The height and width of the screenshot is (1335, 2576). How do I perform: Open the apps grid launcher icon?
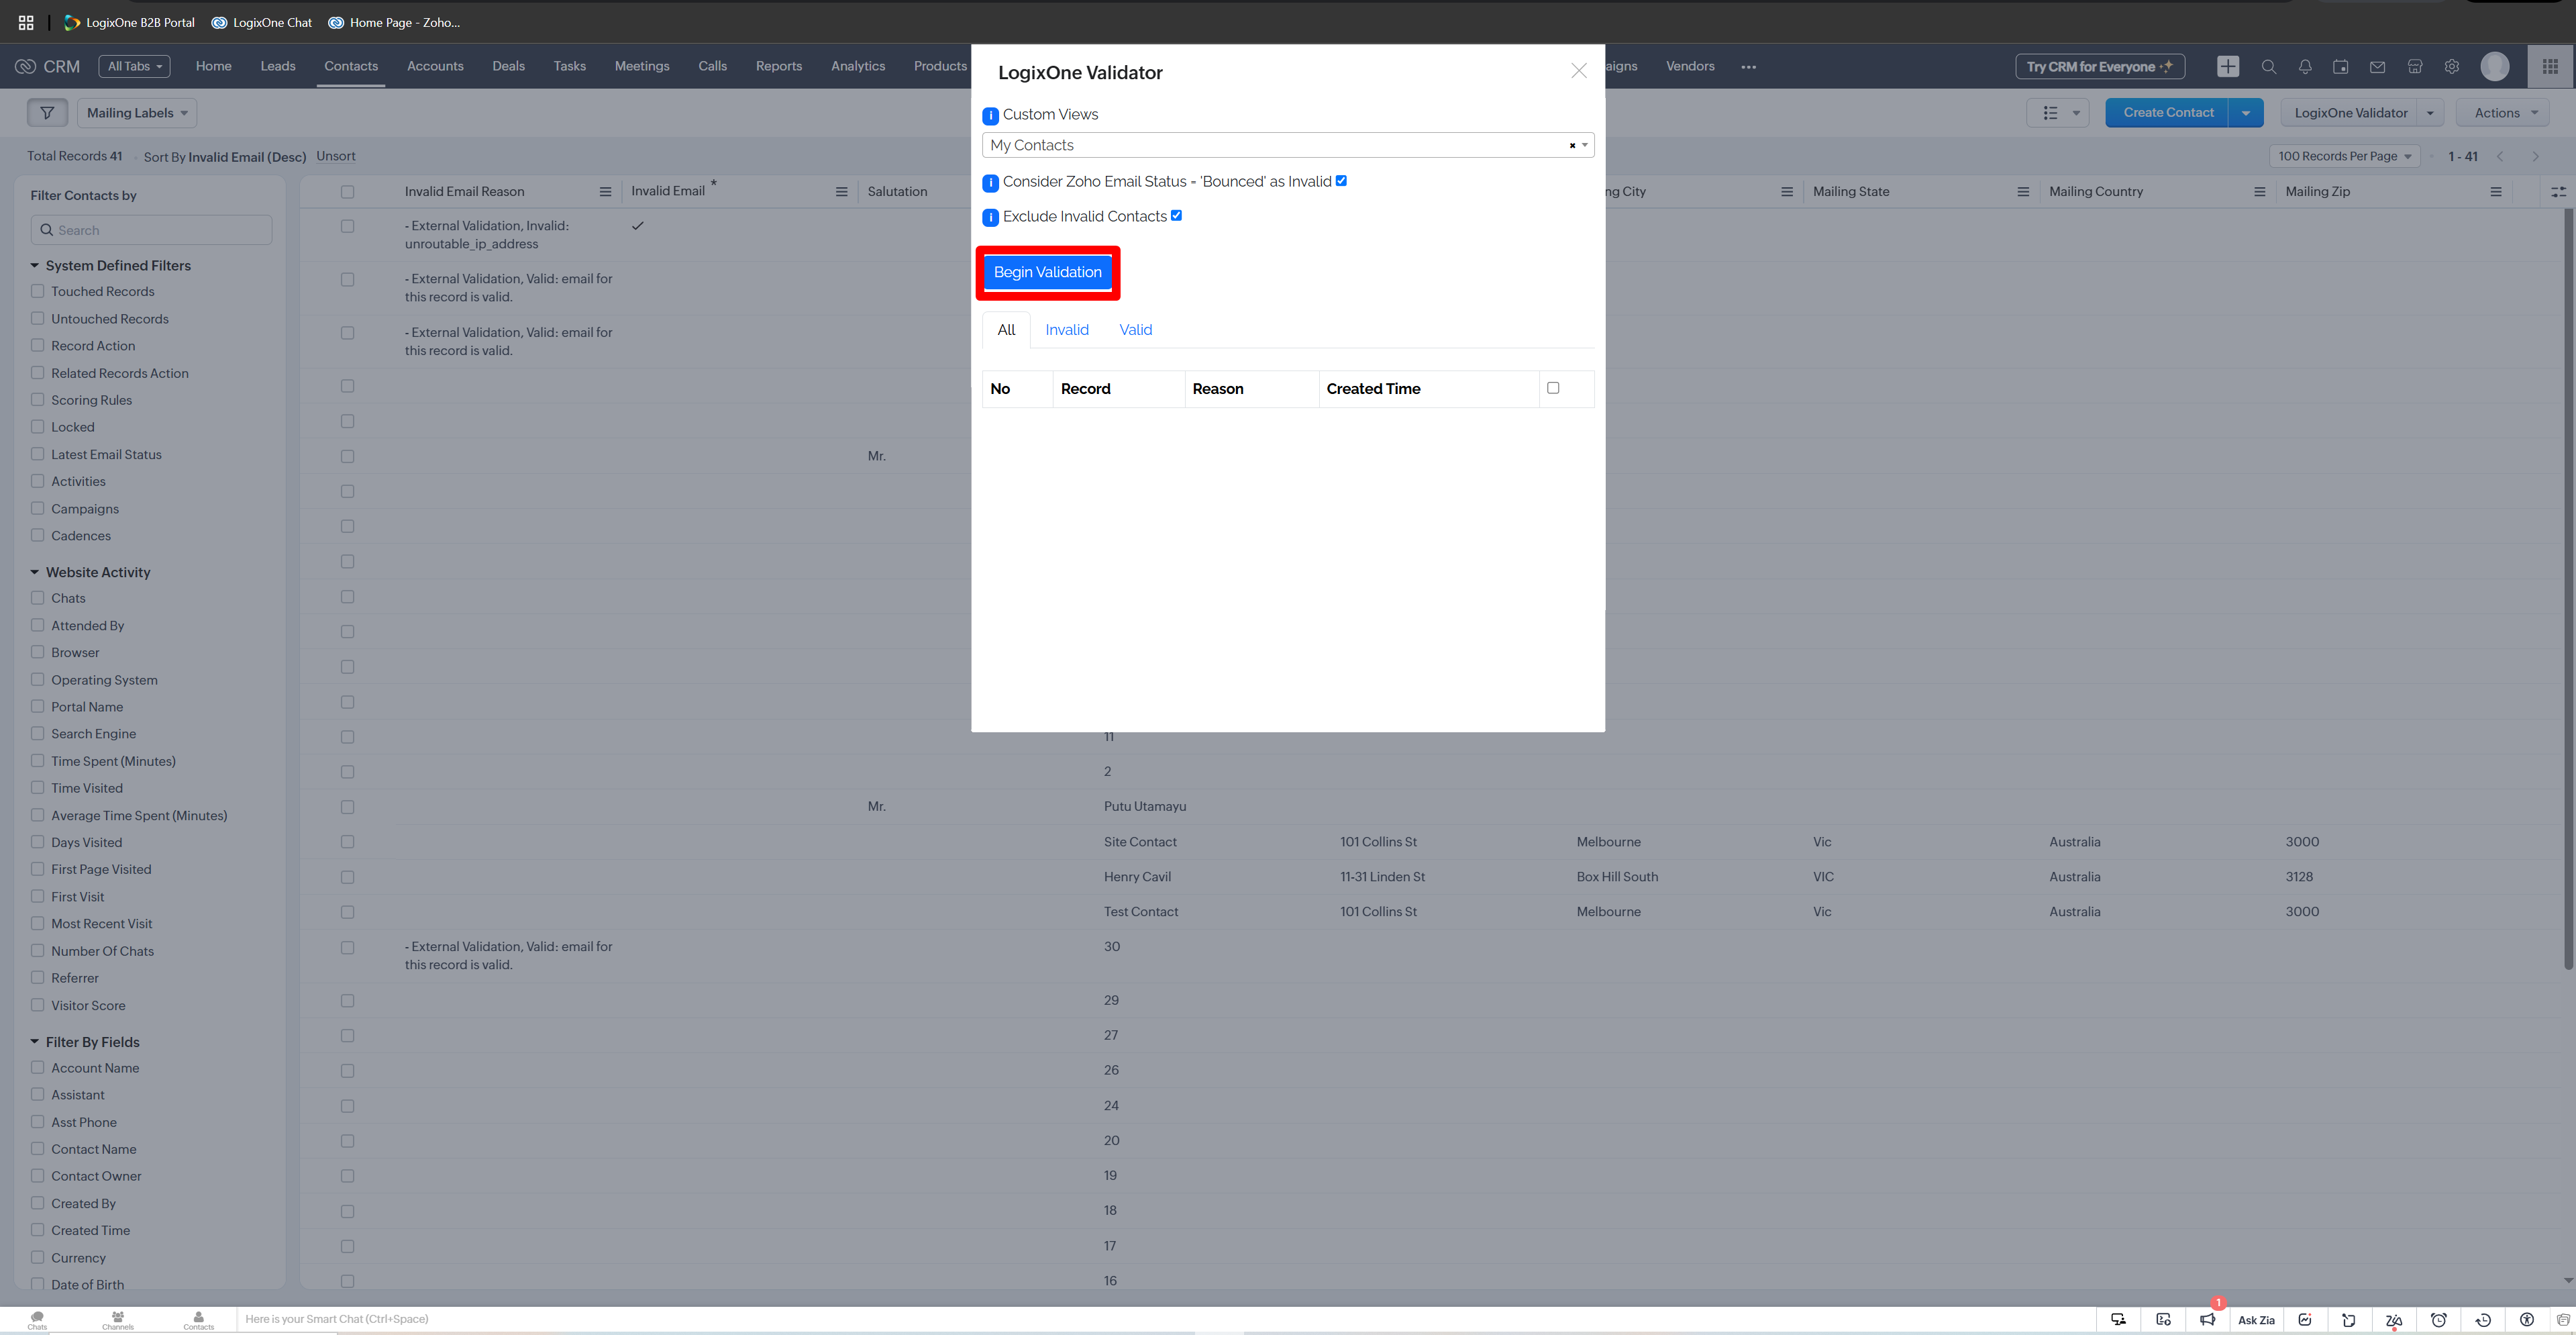pos(2550,66)
